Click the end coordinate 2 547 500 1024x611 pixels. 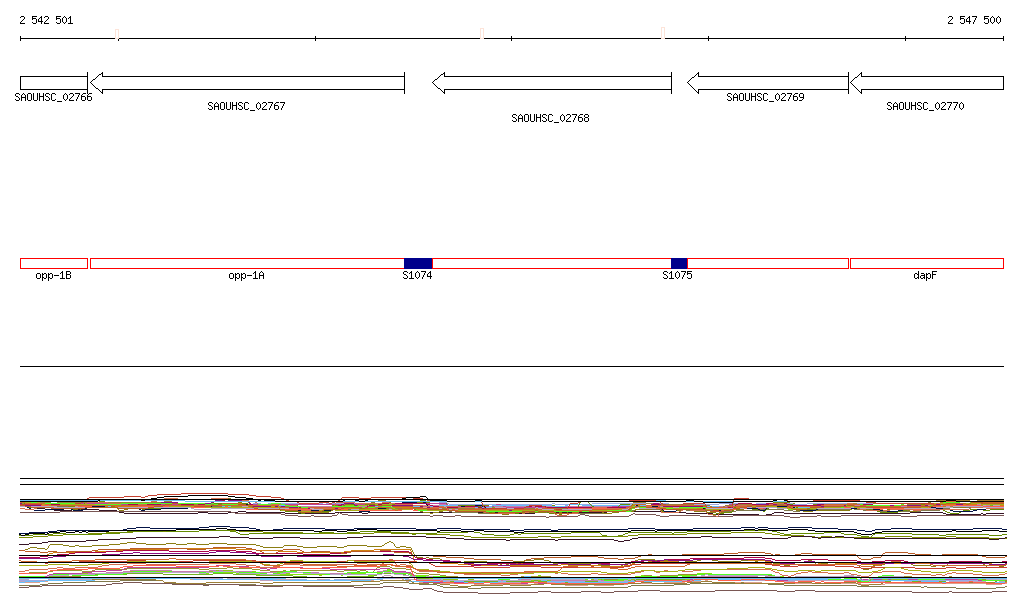pos(974,20)
